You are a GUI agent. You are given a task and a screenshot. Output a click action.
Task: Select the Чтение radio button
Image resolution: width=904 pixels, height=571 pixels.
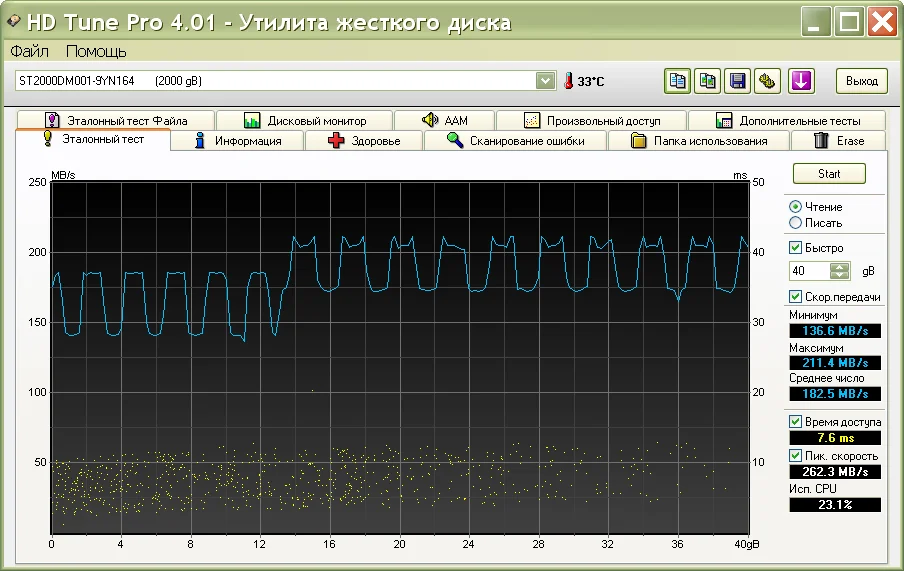pyautogui.click(x=796, y=207)
